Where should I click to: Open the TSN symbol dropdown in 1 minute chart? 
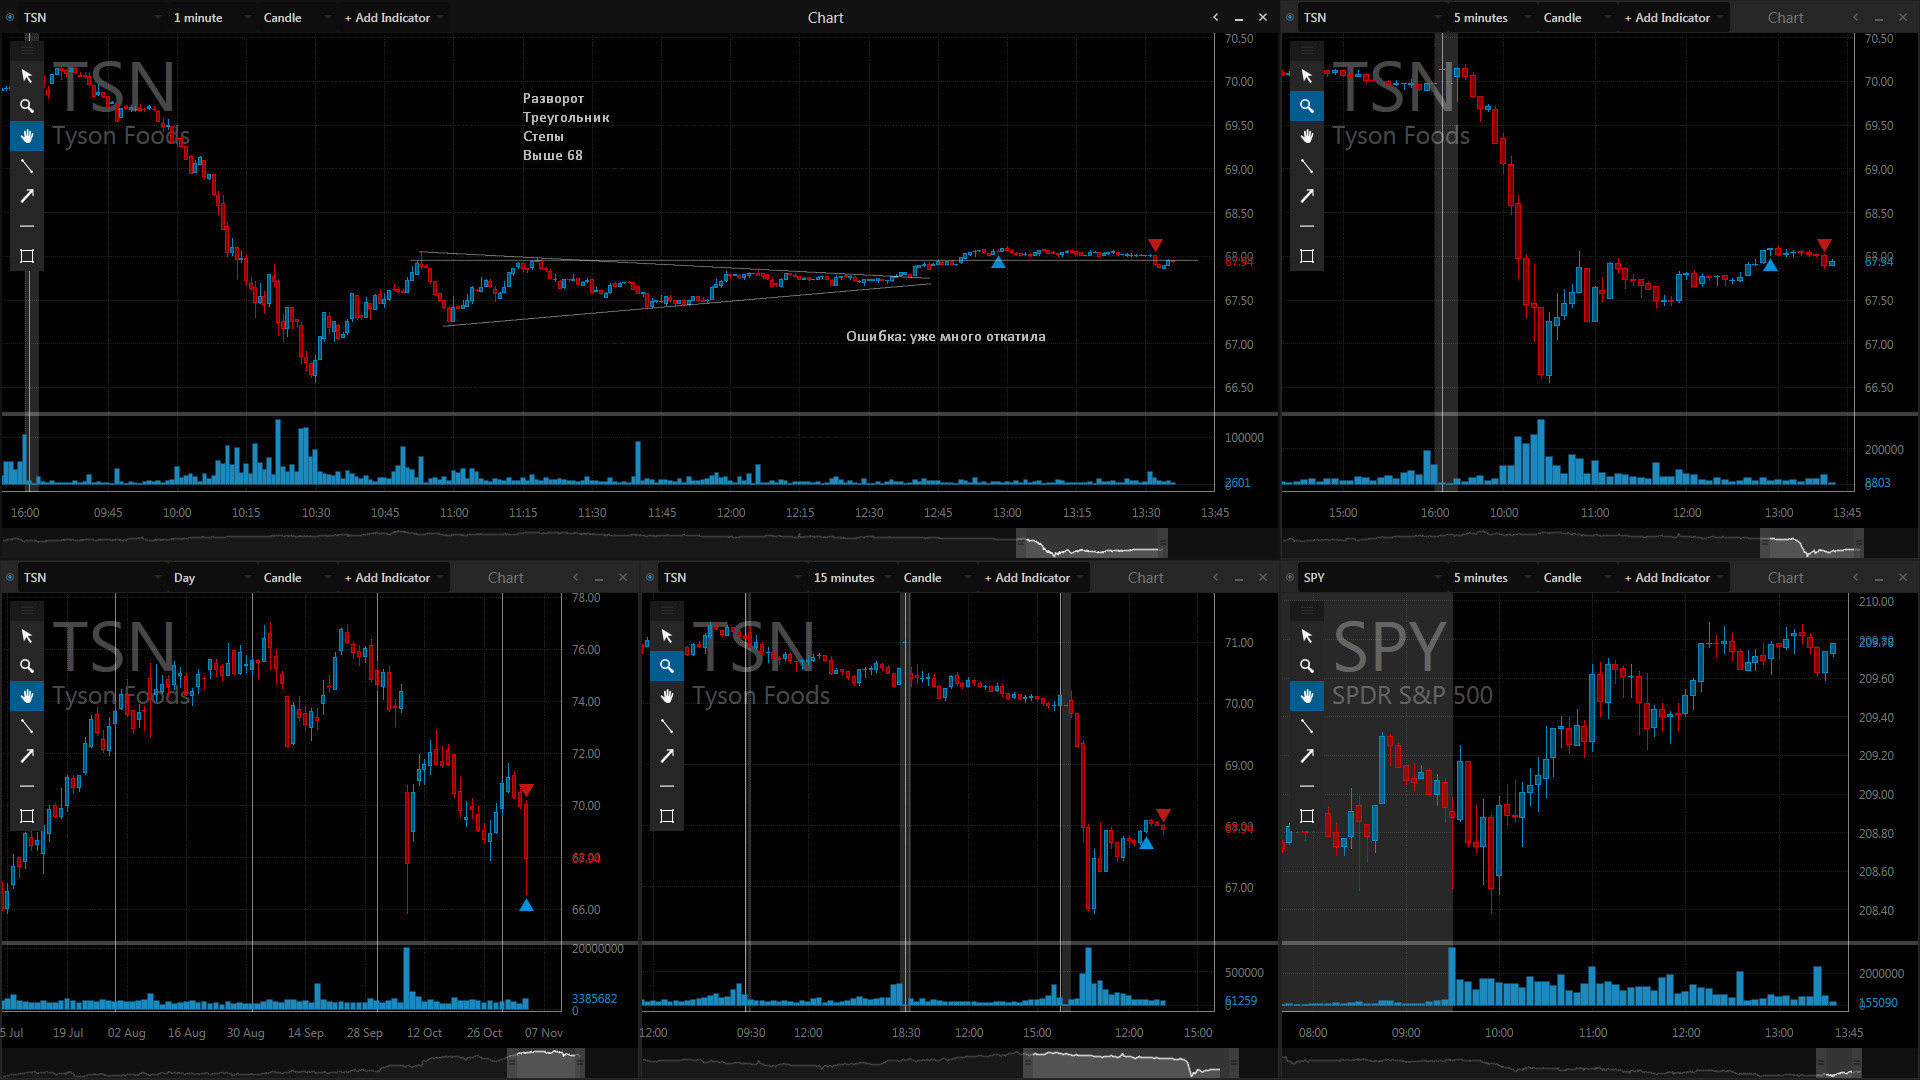tap(92, 17)
